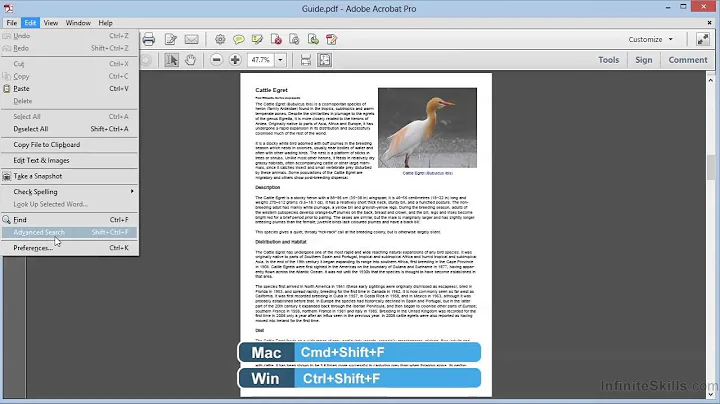Expand the Check Spelling submenu

(69, 191)
